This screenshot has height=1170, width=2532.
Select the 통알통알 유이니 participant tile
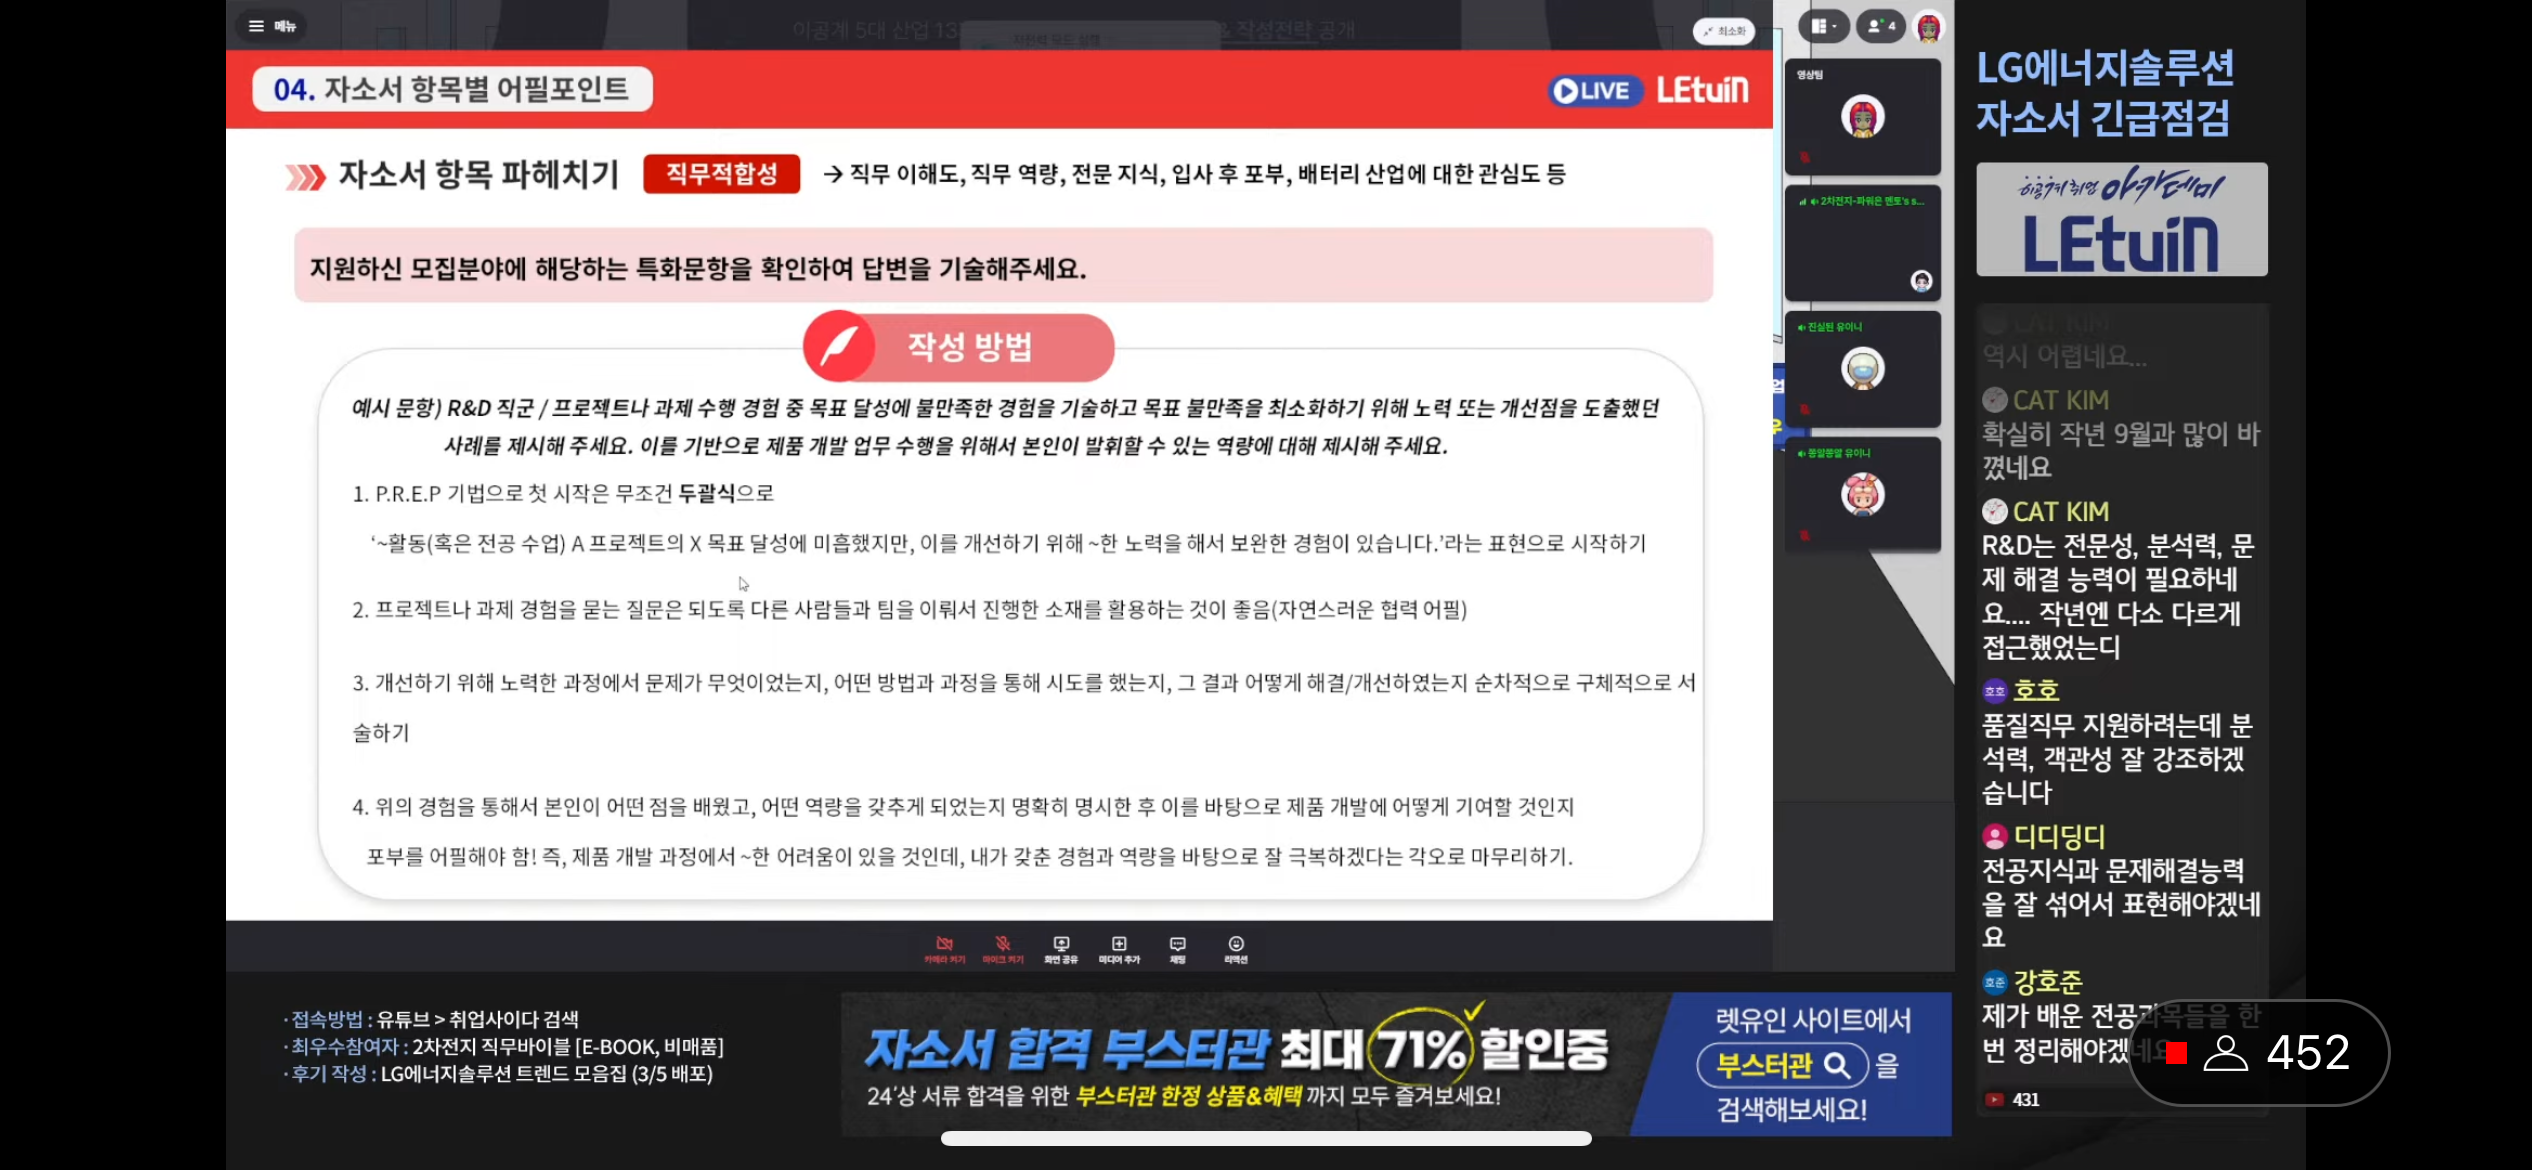1862,494
